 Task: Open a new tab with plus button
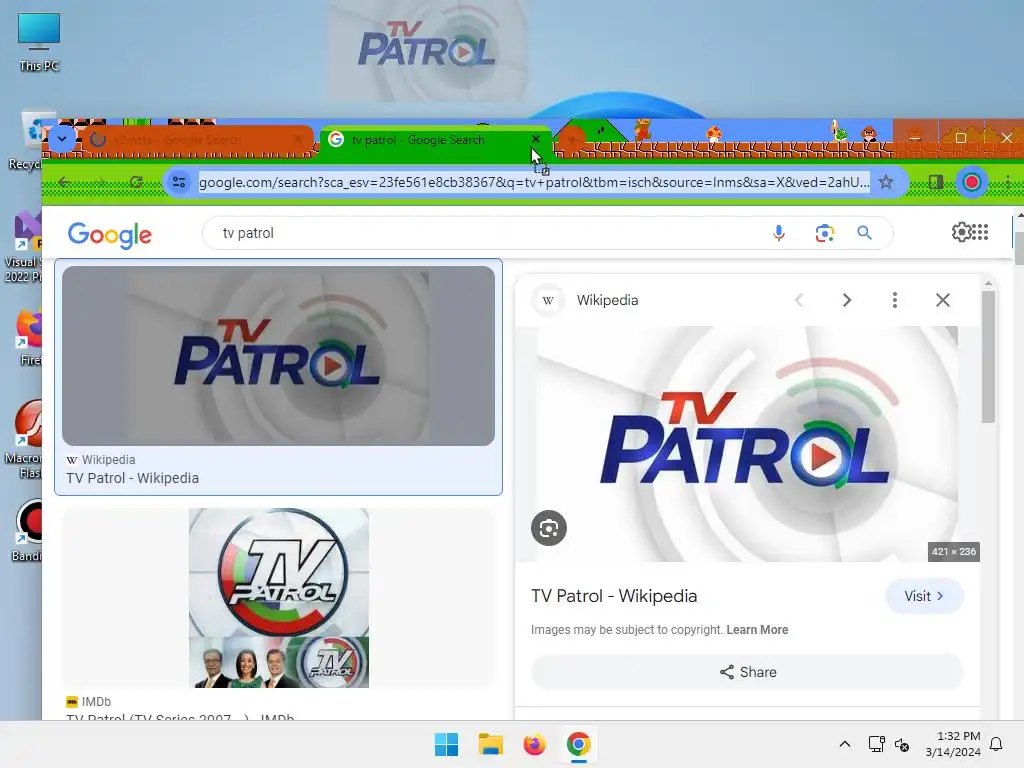click(x=572, y=139)
